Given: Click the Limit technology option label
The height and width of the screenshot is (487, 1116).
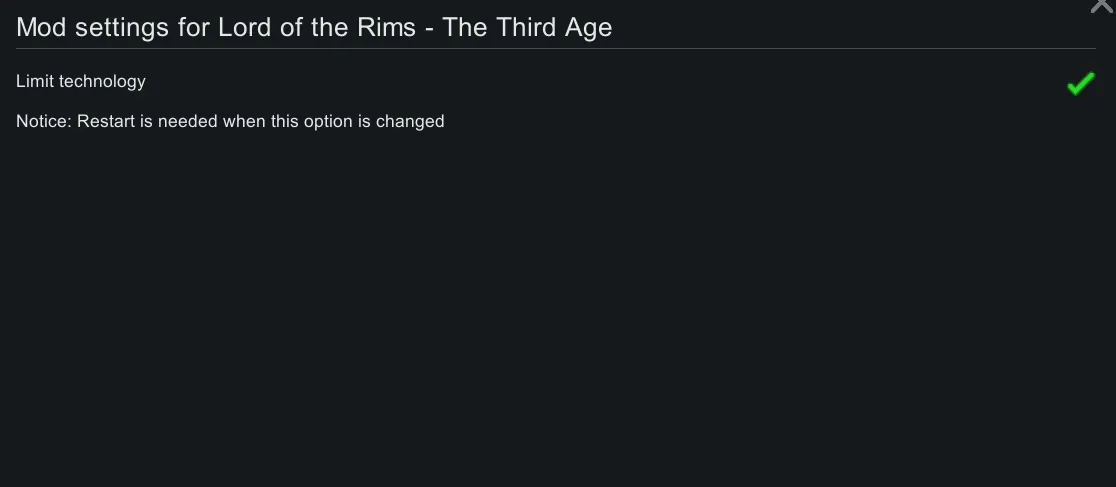Looking at the screenshot, I should click(x=81, y=82).
